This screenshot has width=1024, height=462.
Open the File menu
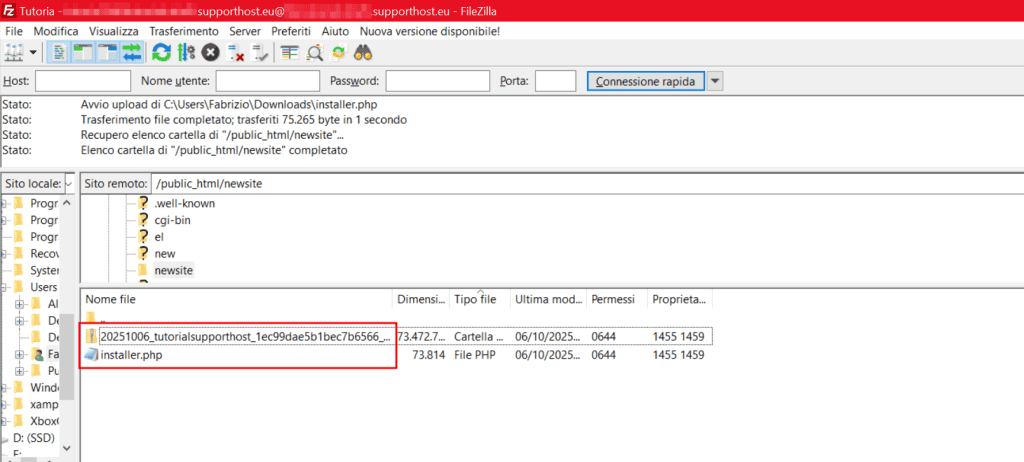(x=13, y=31)
